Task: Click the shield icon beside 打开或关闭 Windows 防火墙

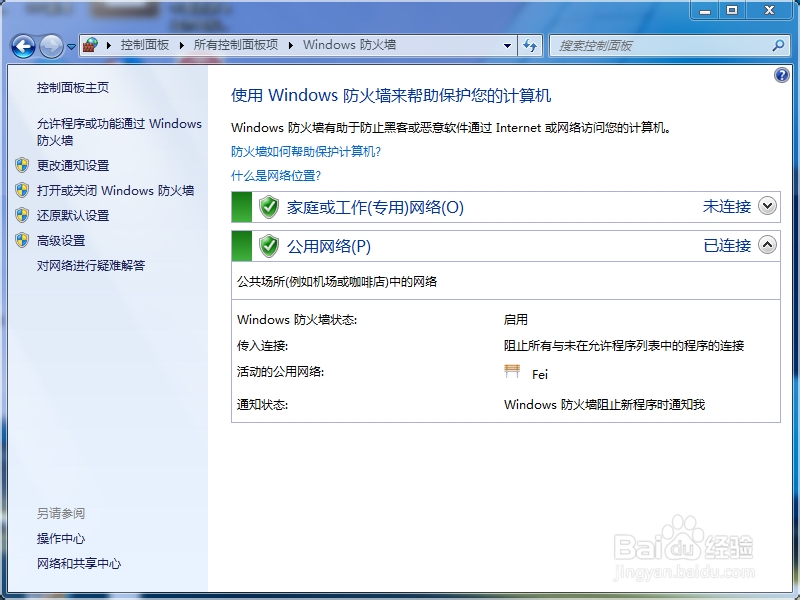Action: (22, 190)
